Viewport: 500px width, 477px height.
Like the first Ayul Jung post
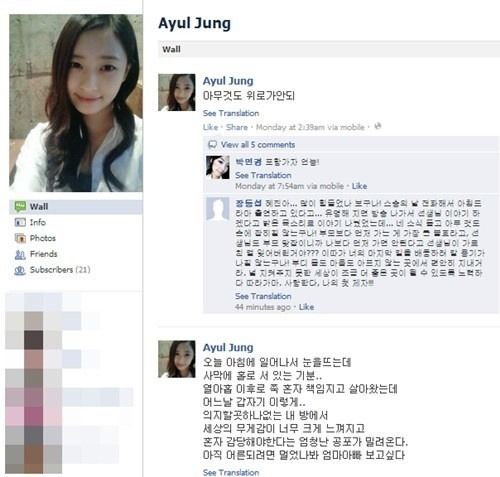tap(210, 127)
